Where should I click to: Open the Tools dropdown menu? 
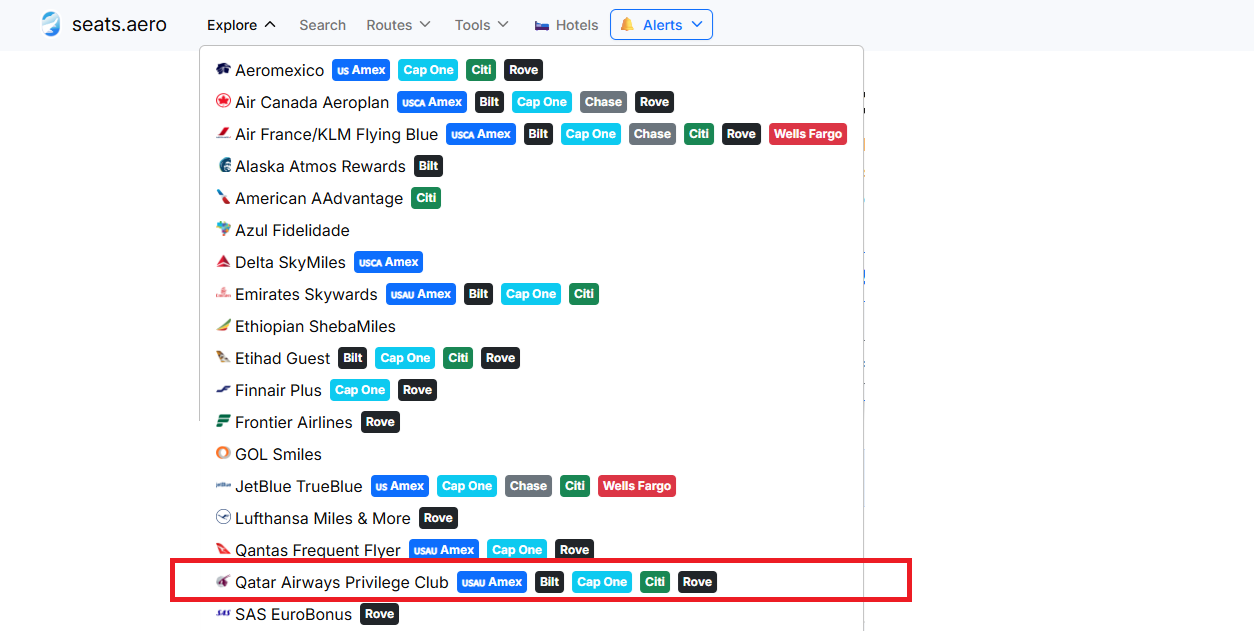(481, 25)
